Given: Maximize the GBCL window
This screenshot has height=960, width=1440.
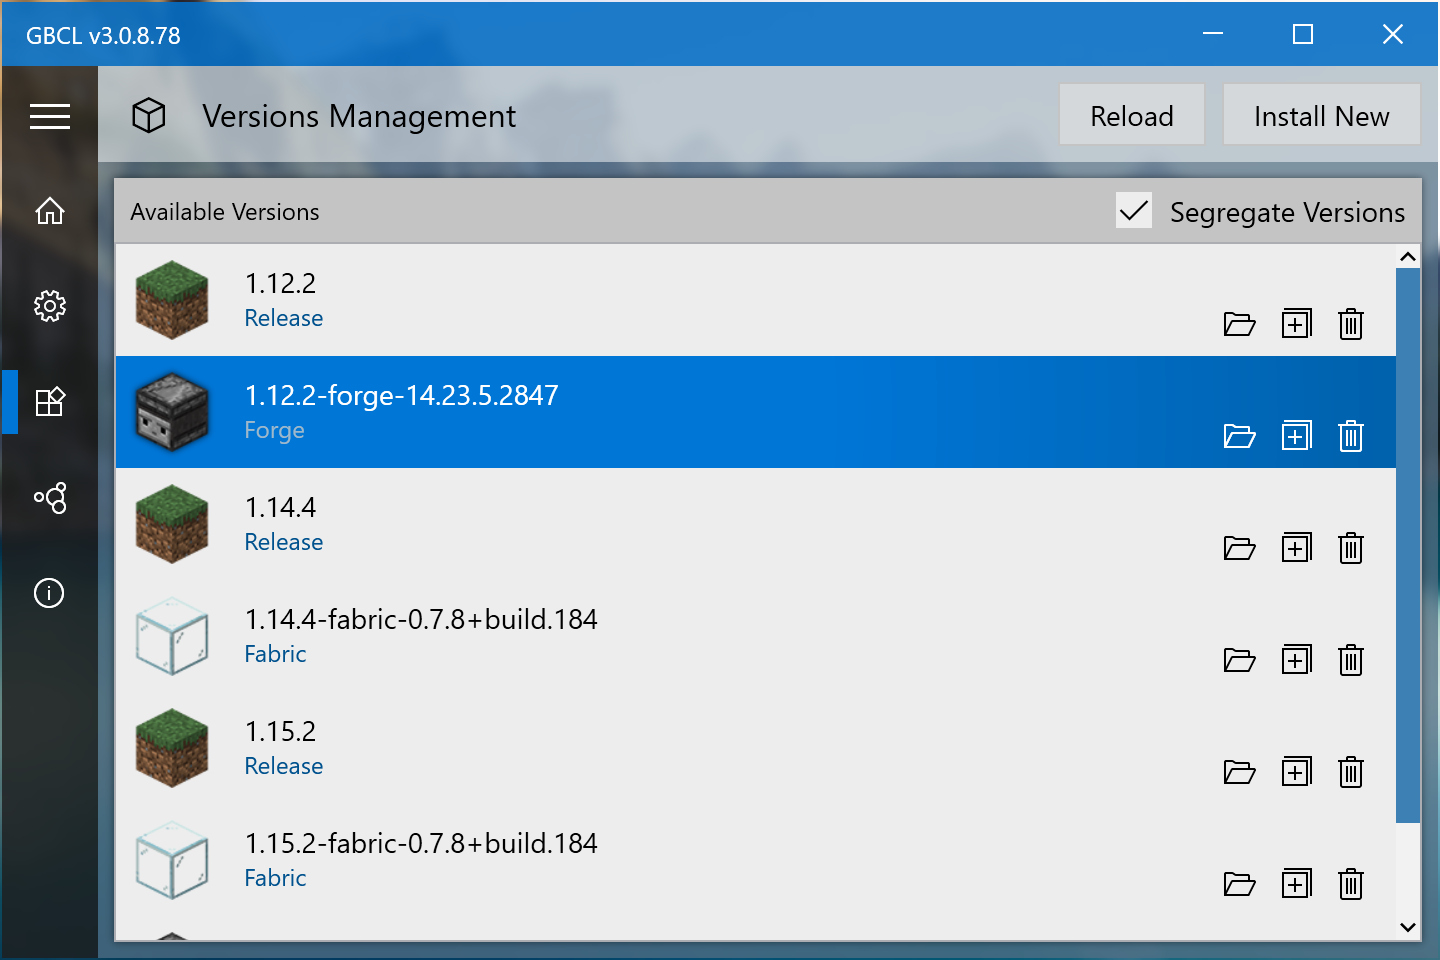Looking at the screenshot, I should click(x=1303, y=34).
